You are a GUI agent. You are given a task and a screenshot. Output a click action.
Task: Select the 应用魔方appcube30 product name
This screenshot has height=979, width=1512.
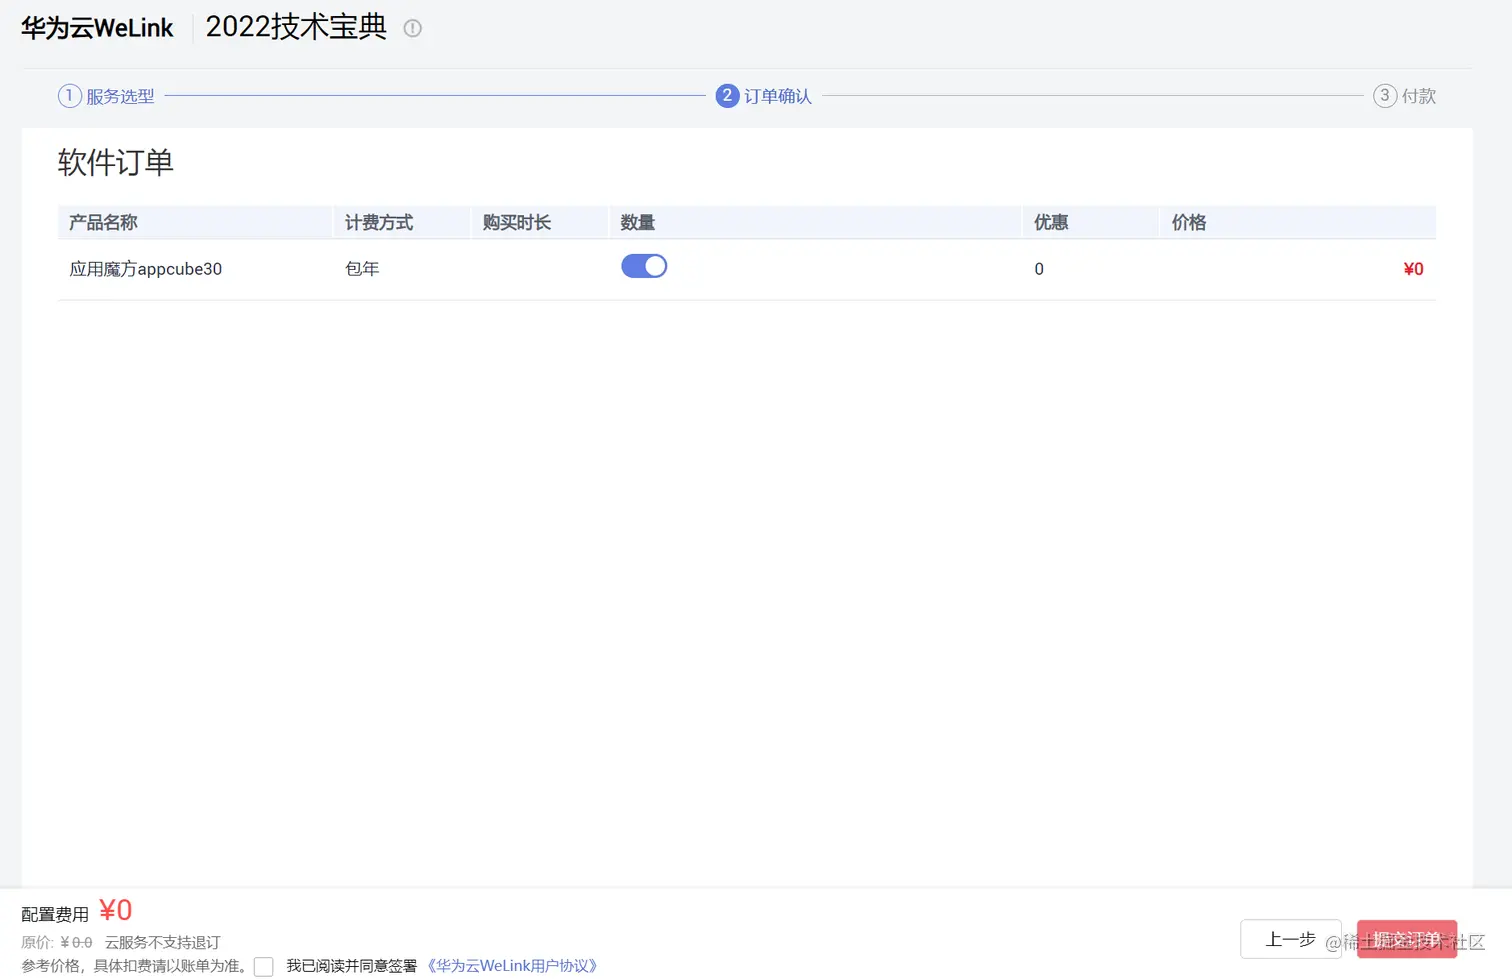click(146, 269)
